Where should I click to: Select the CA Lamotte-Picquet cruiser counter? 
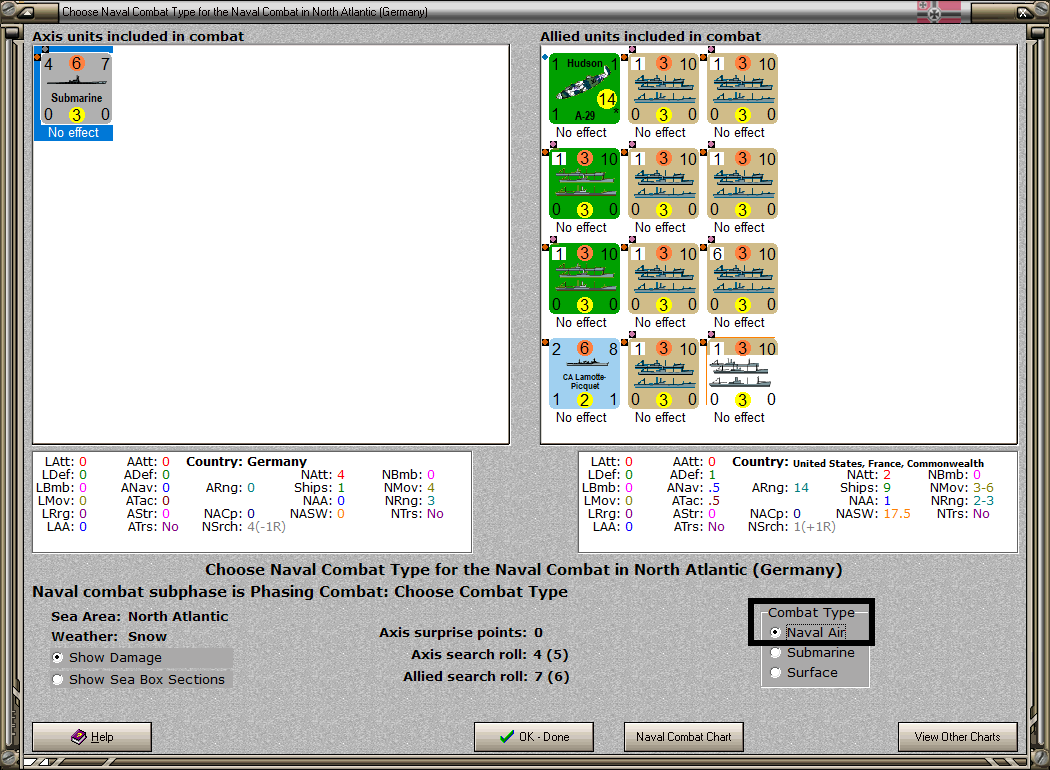tap(585, 374)
